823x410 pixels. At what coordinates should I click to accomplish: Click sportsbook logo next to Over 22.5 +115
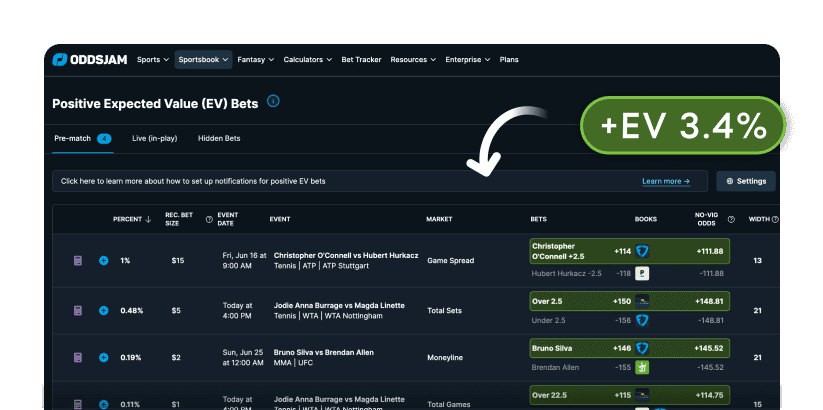tap(642, 395)
